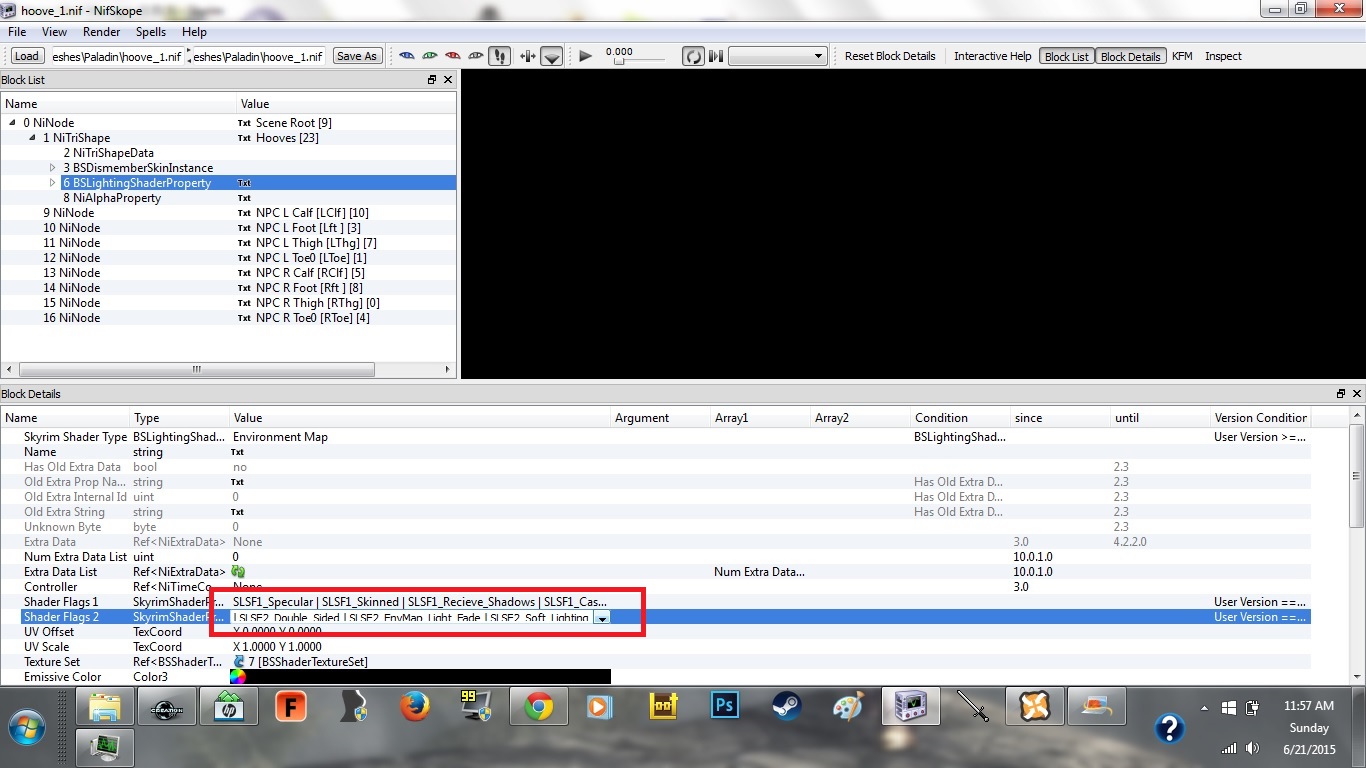The height and width of the screenshot is (768, 1366).
Task: Open the Shader Flags 2 dropdown arrow
Action: 602,618
